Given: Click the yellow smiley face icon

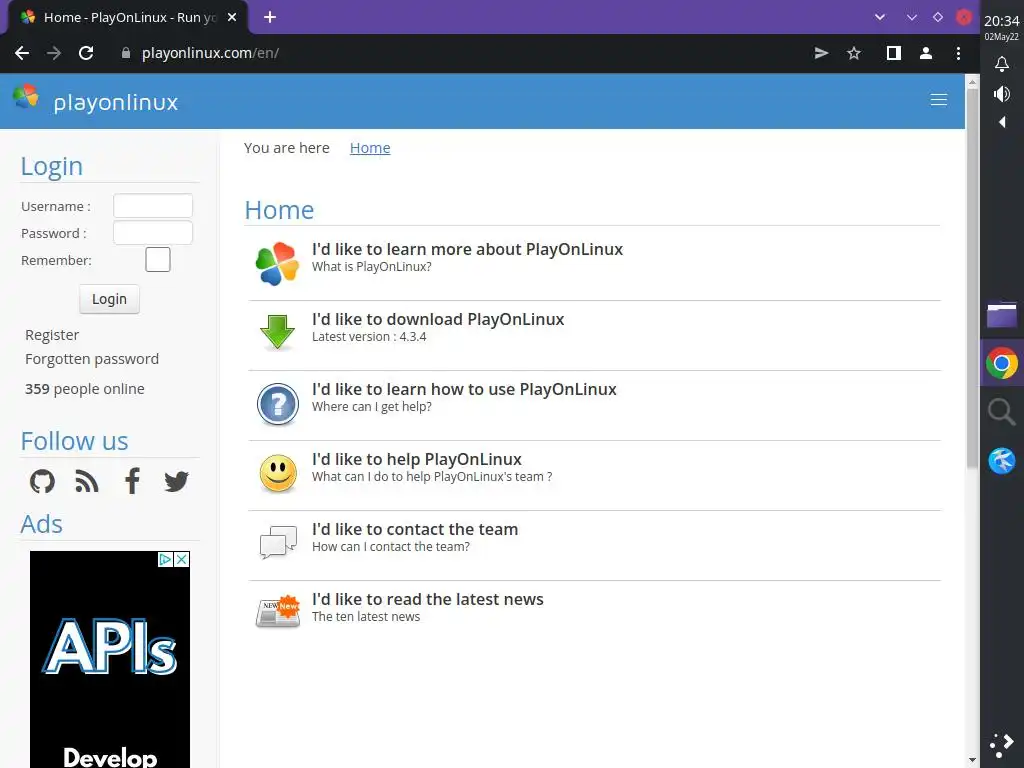Looking at the screenshot, I should [278, 473].
